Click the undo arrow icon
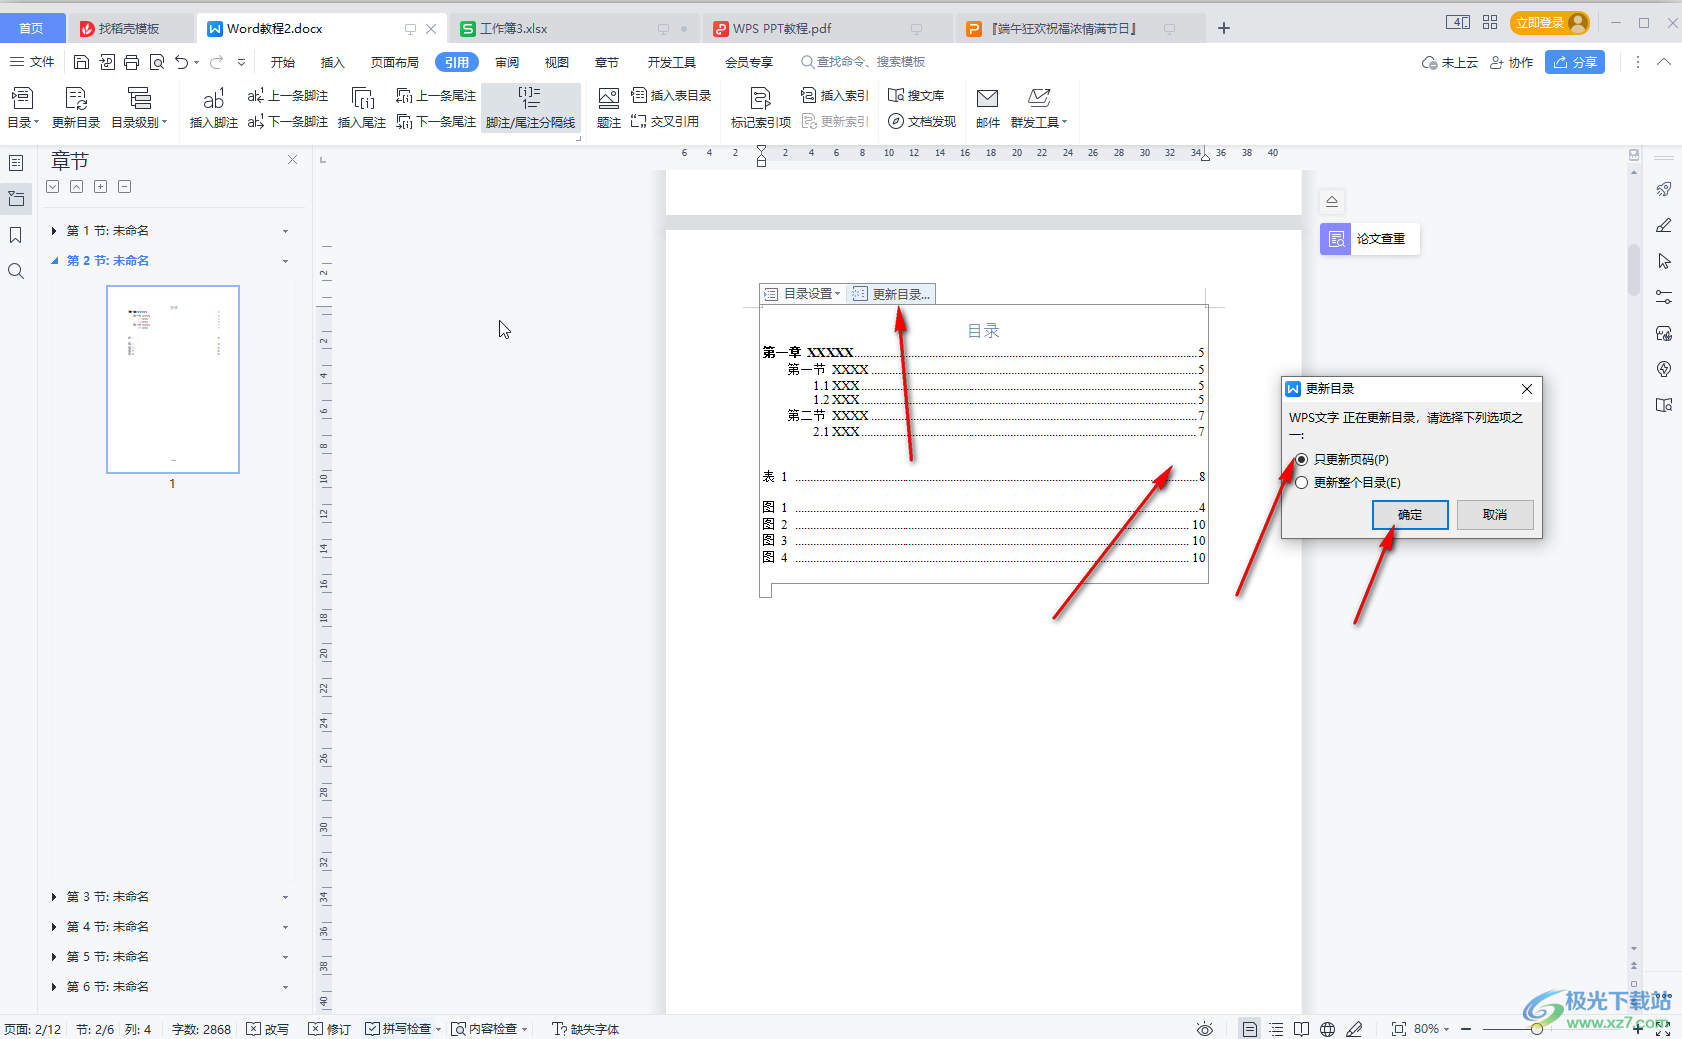1682x1039 pixels. (181, 62)
